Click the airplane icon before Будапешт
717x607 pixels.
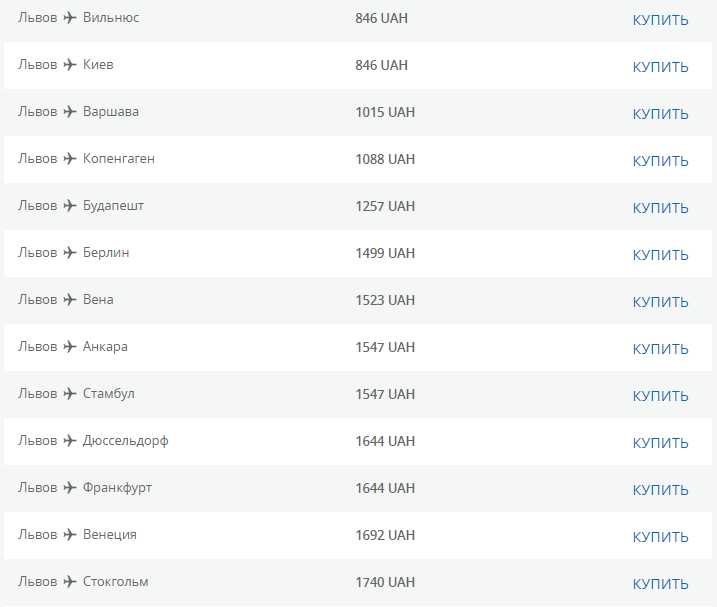coord(70,206)
